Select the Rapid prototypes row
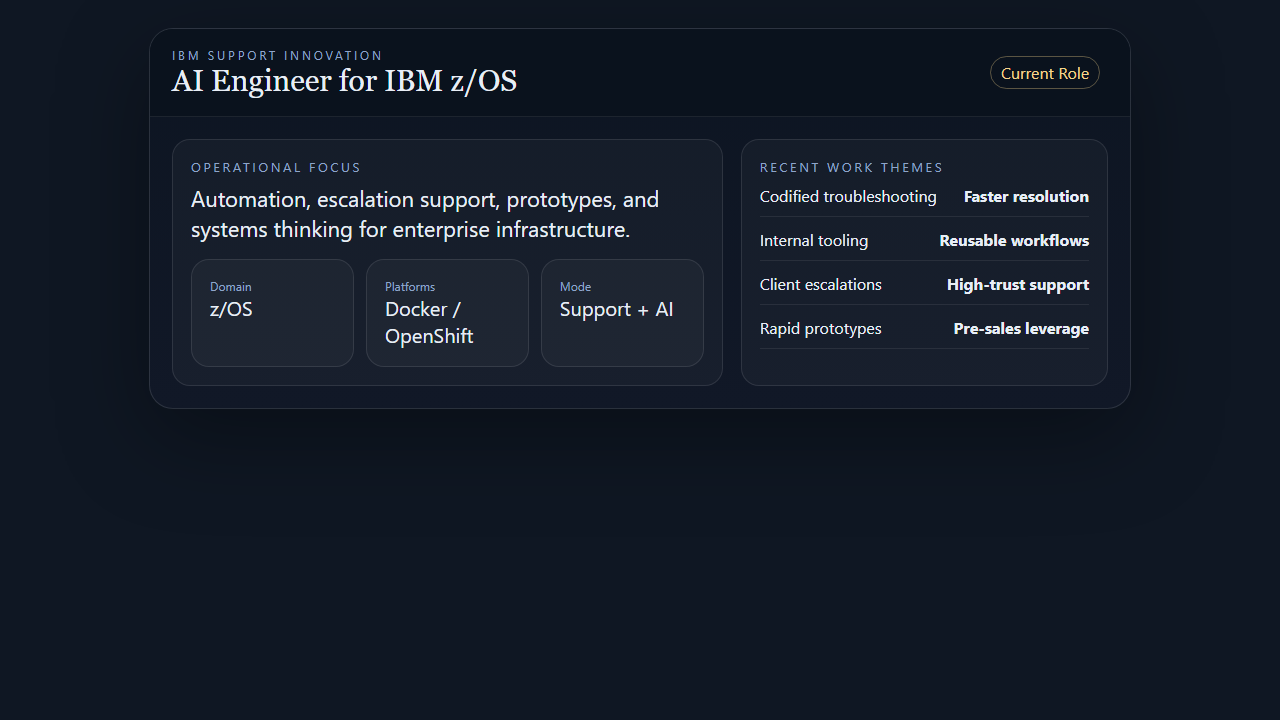The image size is (1280, 720). click(820, 328)
